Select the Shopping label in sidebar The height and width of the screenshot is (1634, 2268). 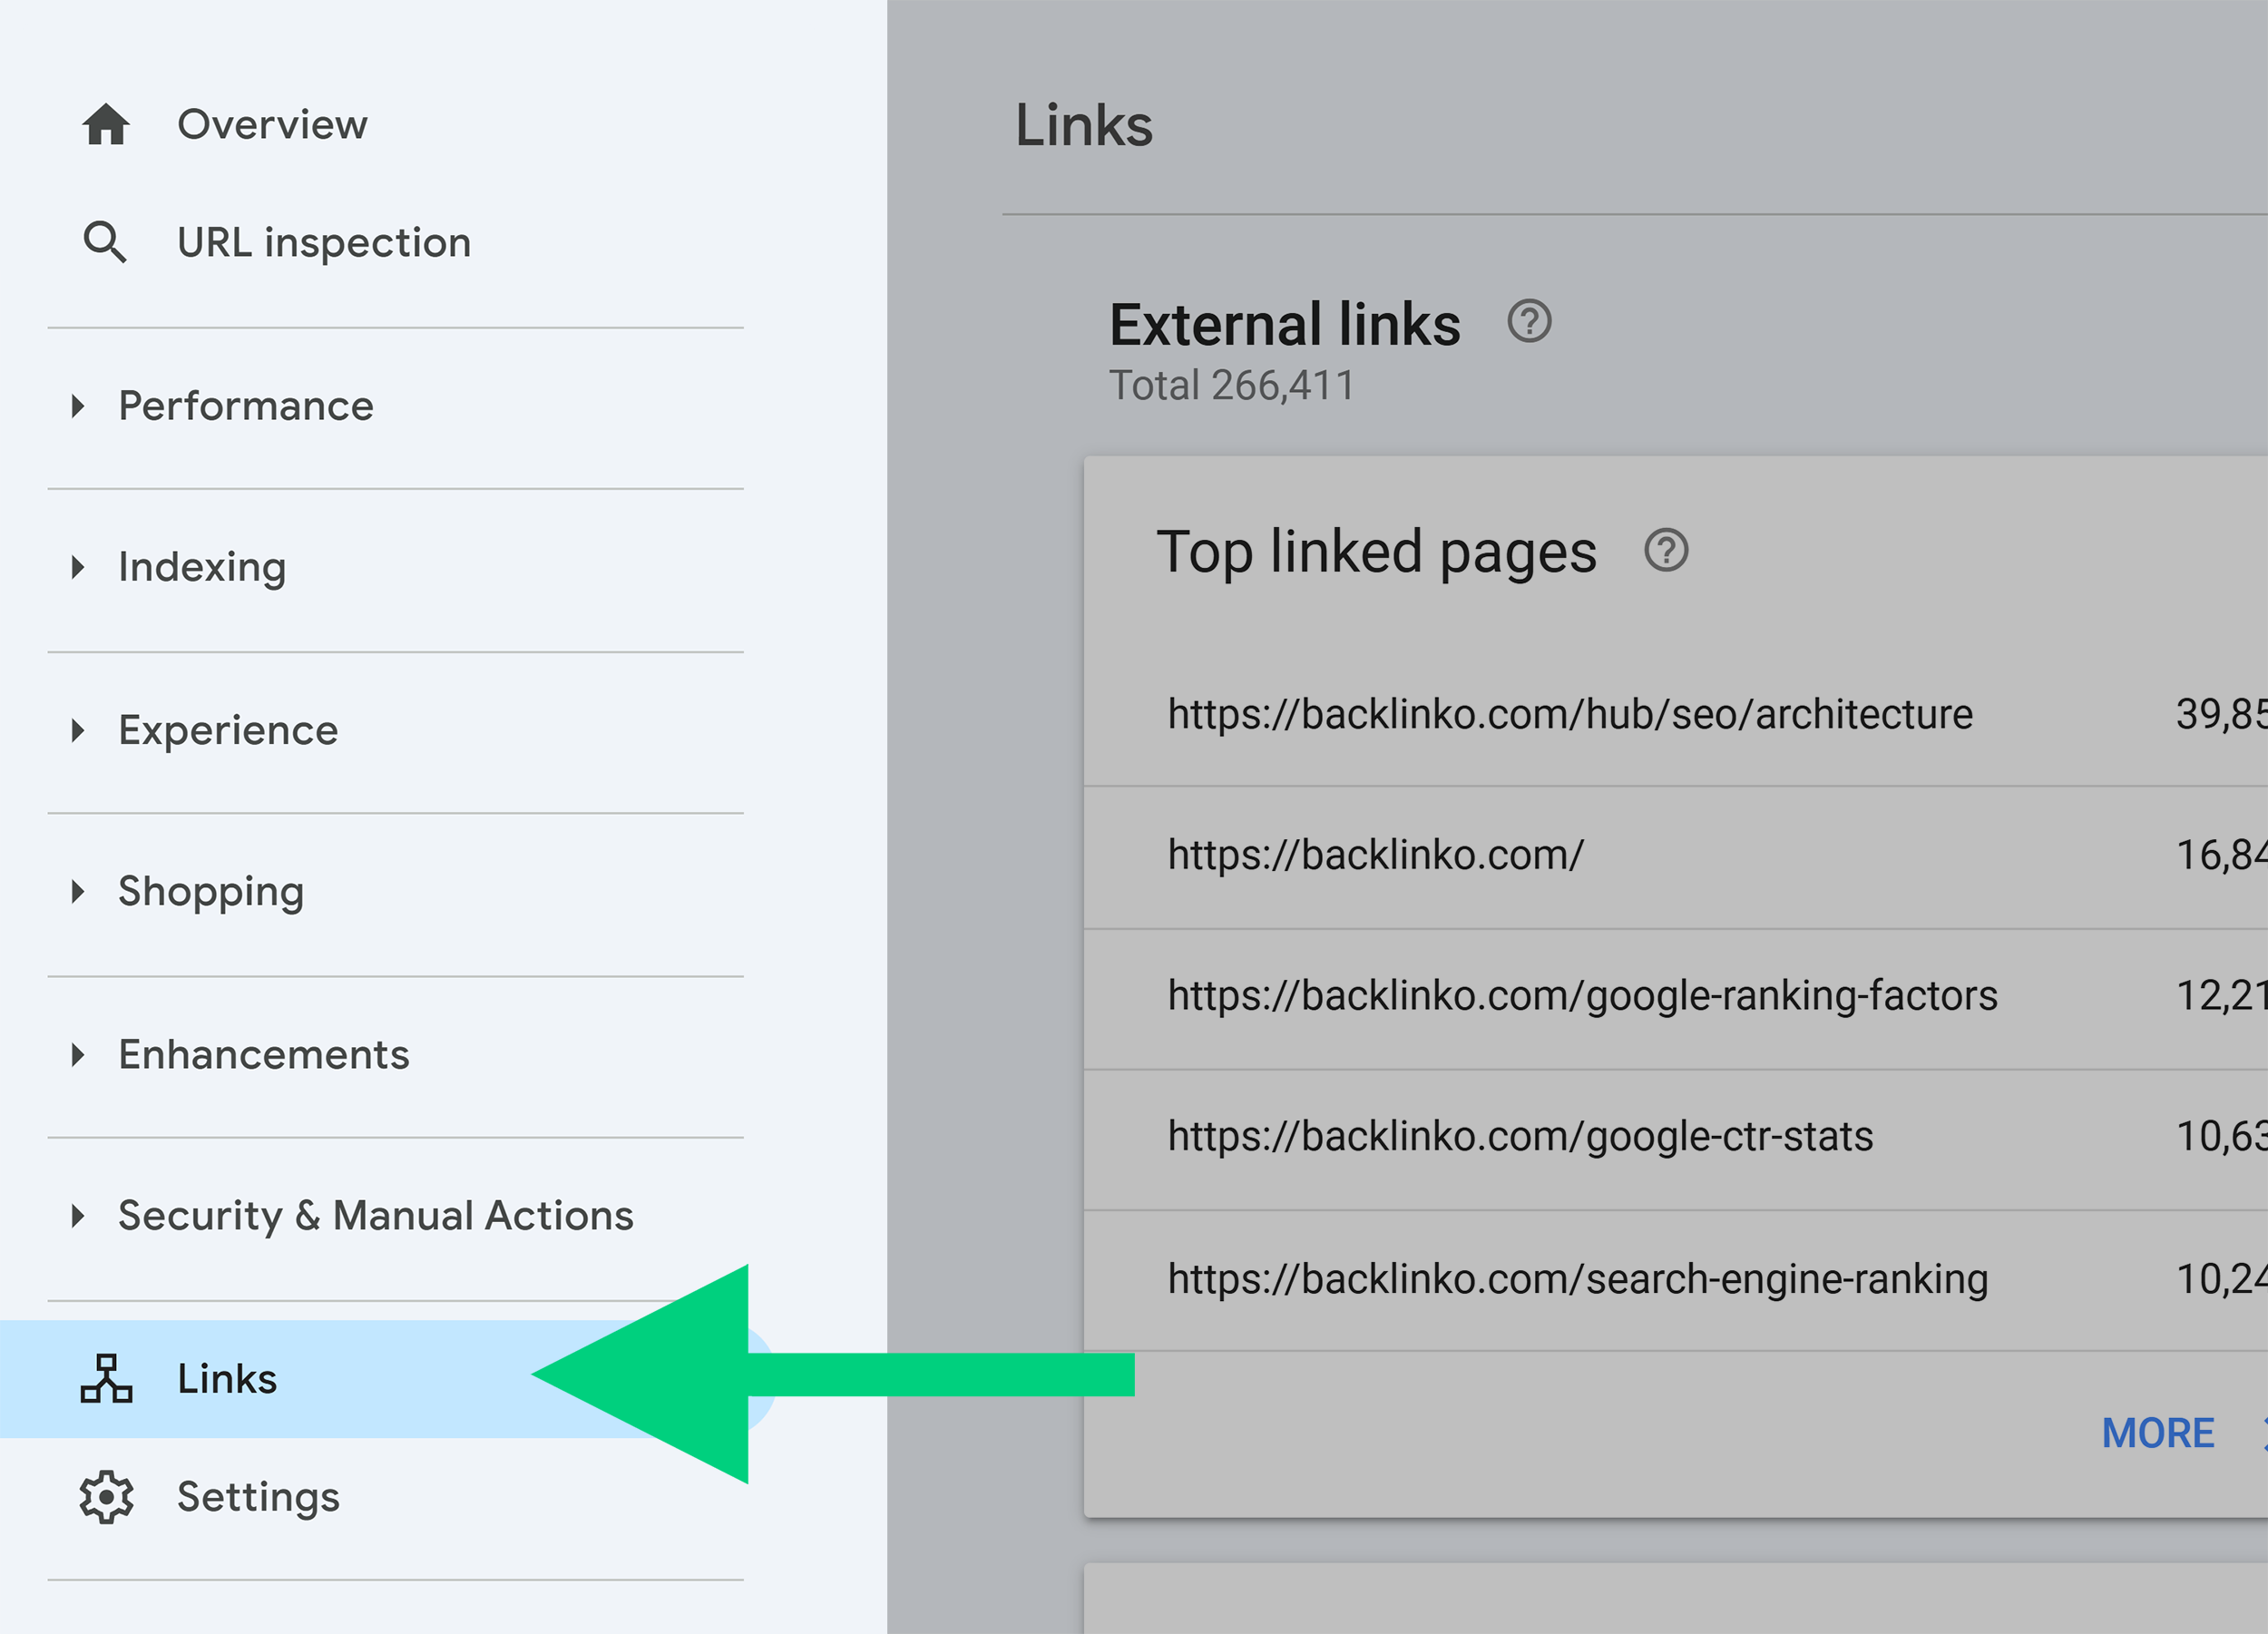[x=211, y=892]
